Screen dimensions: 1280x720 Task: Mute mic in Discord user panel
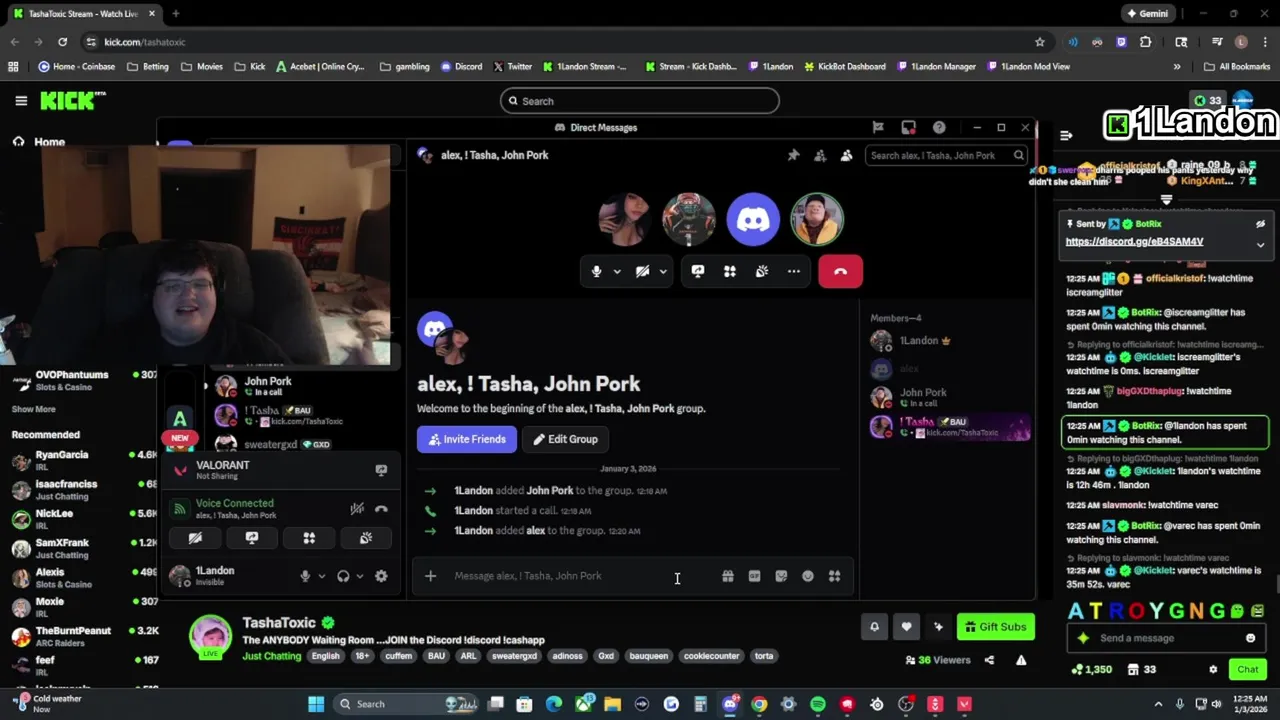tap(305, 576)
